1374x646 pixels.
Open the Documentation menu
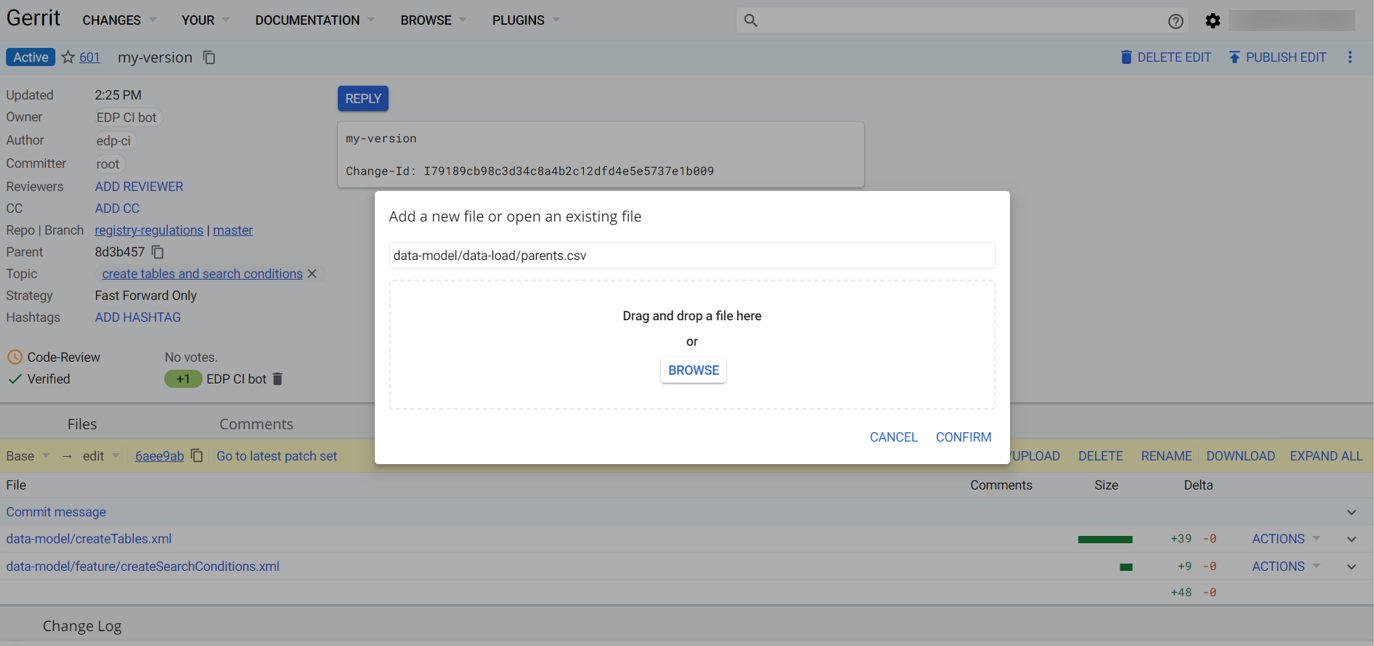pos(315,20)
